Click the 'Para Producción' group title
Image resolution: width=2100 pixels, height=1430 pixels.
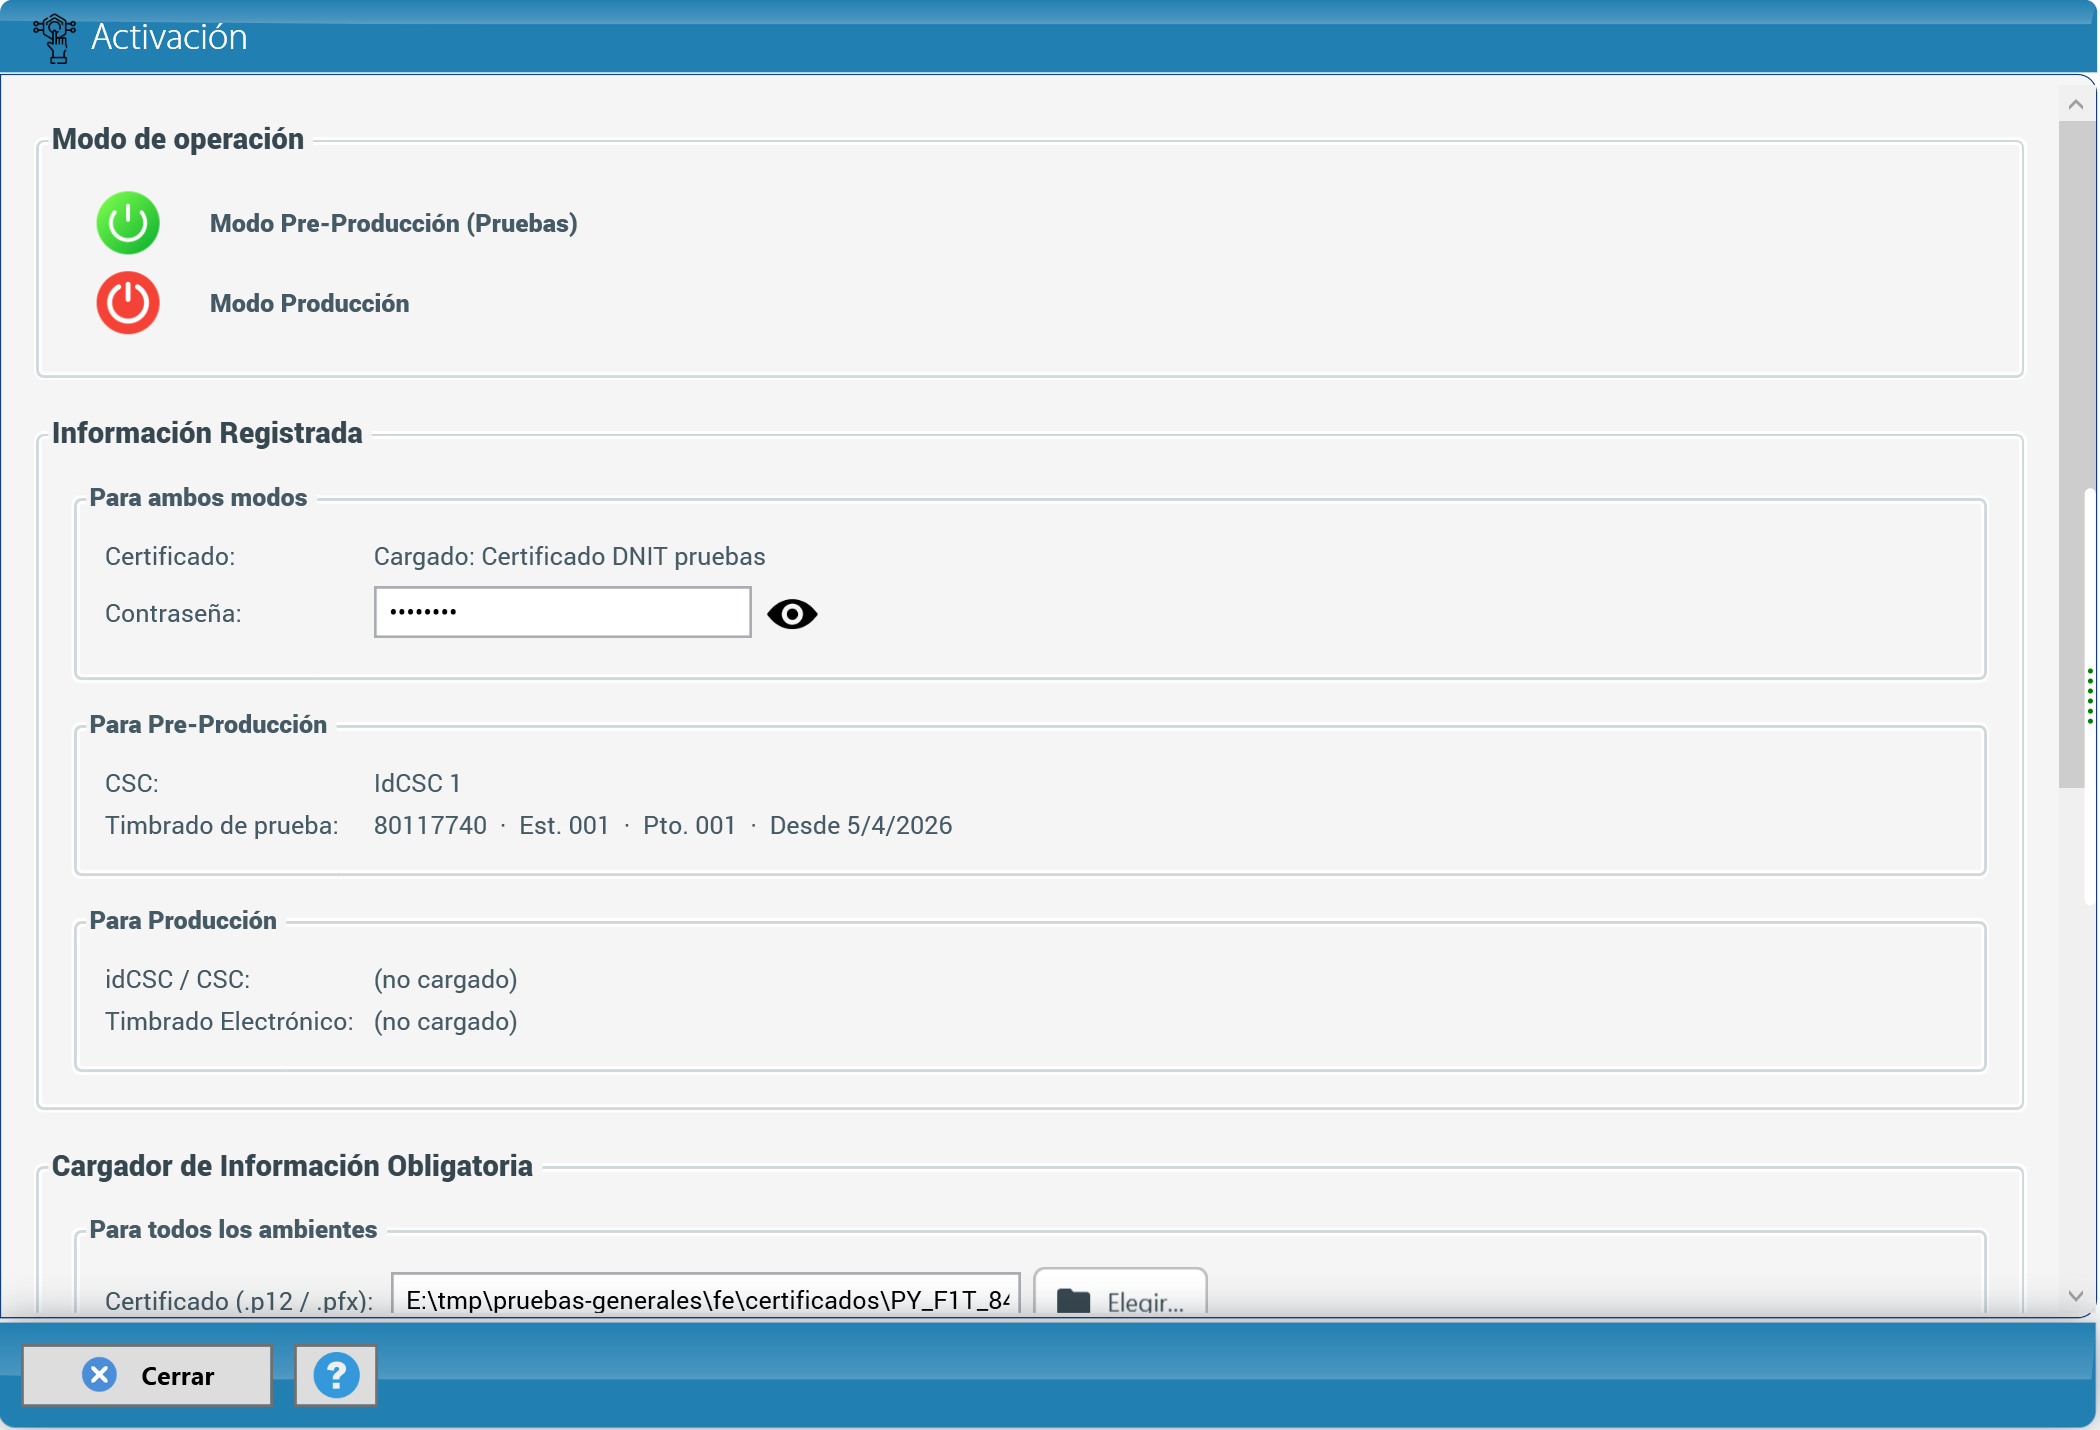[x=183, y=920]
